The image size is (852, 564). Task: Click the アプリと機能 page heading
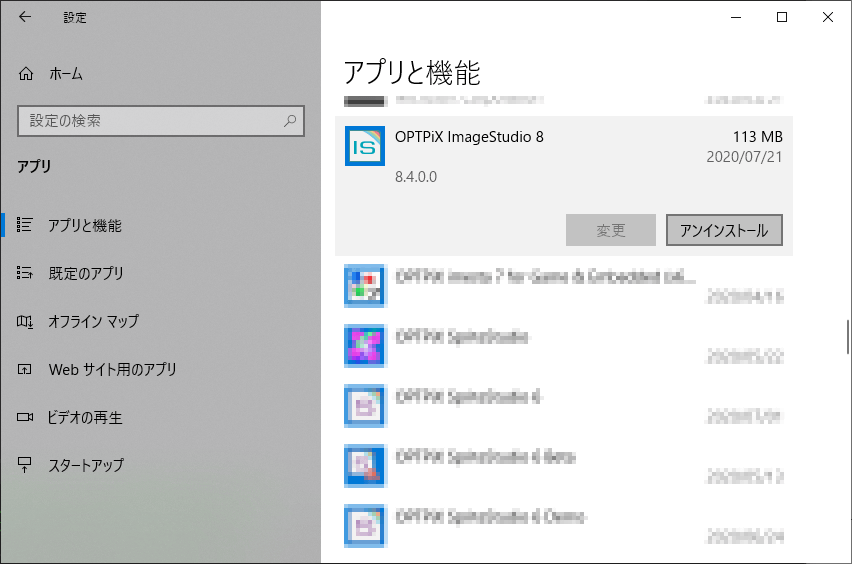coord(412,72)
